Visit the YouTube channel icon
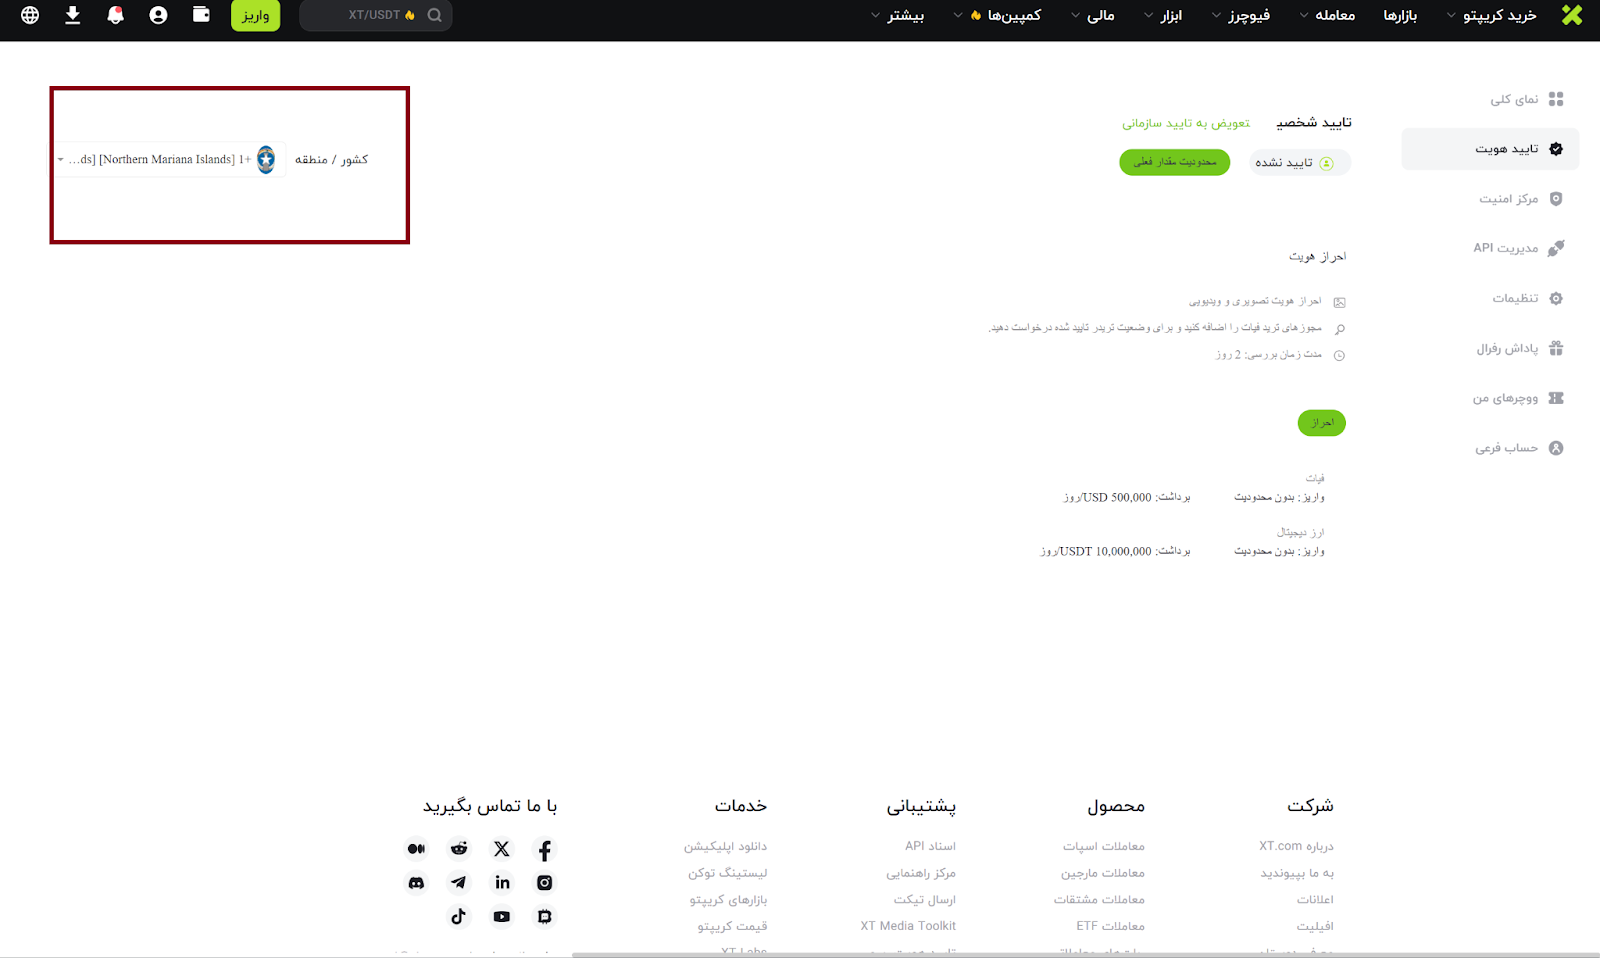The height and width of the screenshot is (958, 1600). point(502,917)
